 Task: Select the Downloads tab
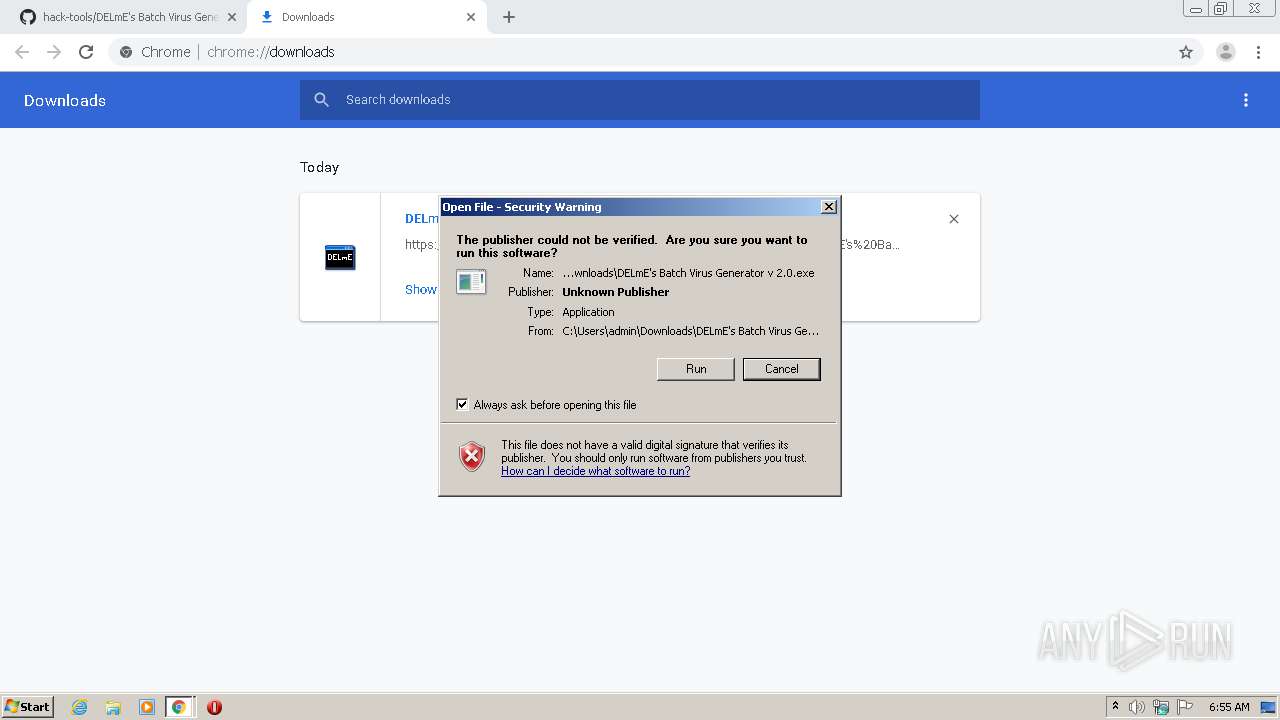(x=365, y=17)
